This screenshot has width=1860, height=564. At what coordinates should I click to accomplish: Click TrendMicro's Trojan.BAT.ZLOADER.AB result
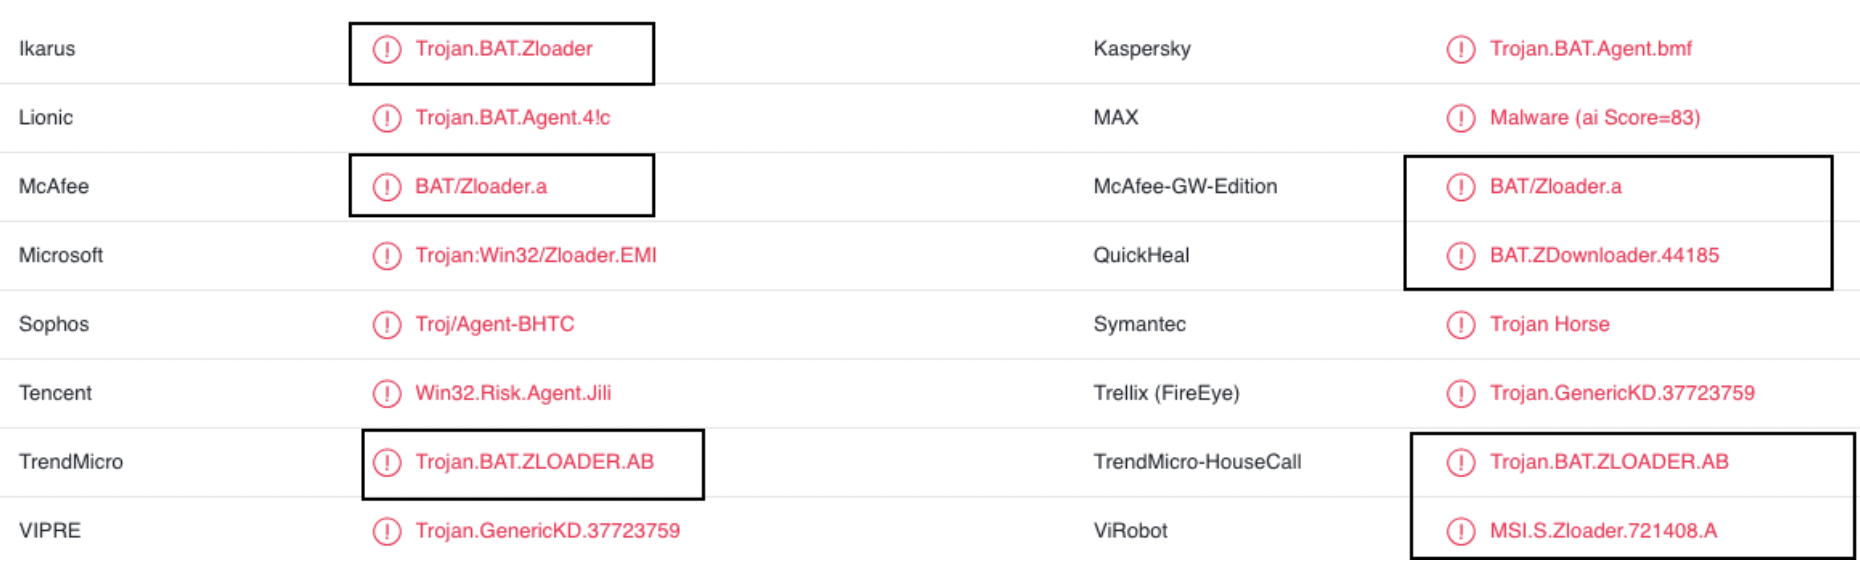click(x=535, y=461)
